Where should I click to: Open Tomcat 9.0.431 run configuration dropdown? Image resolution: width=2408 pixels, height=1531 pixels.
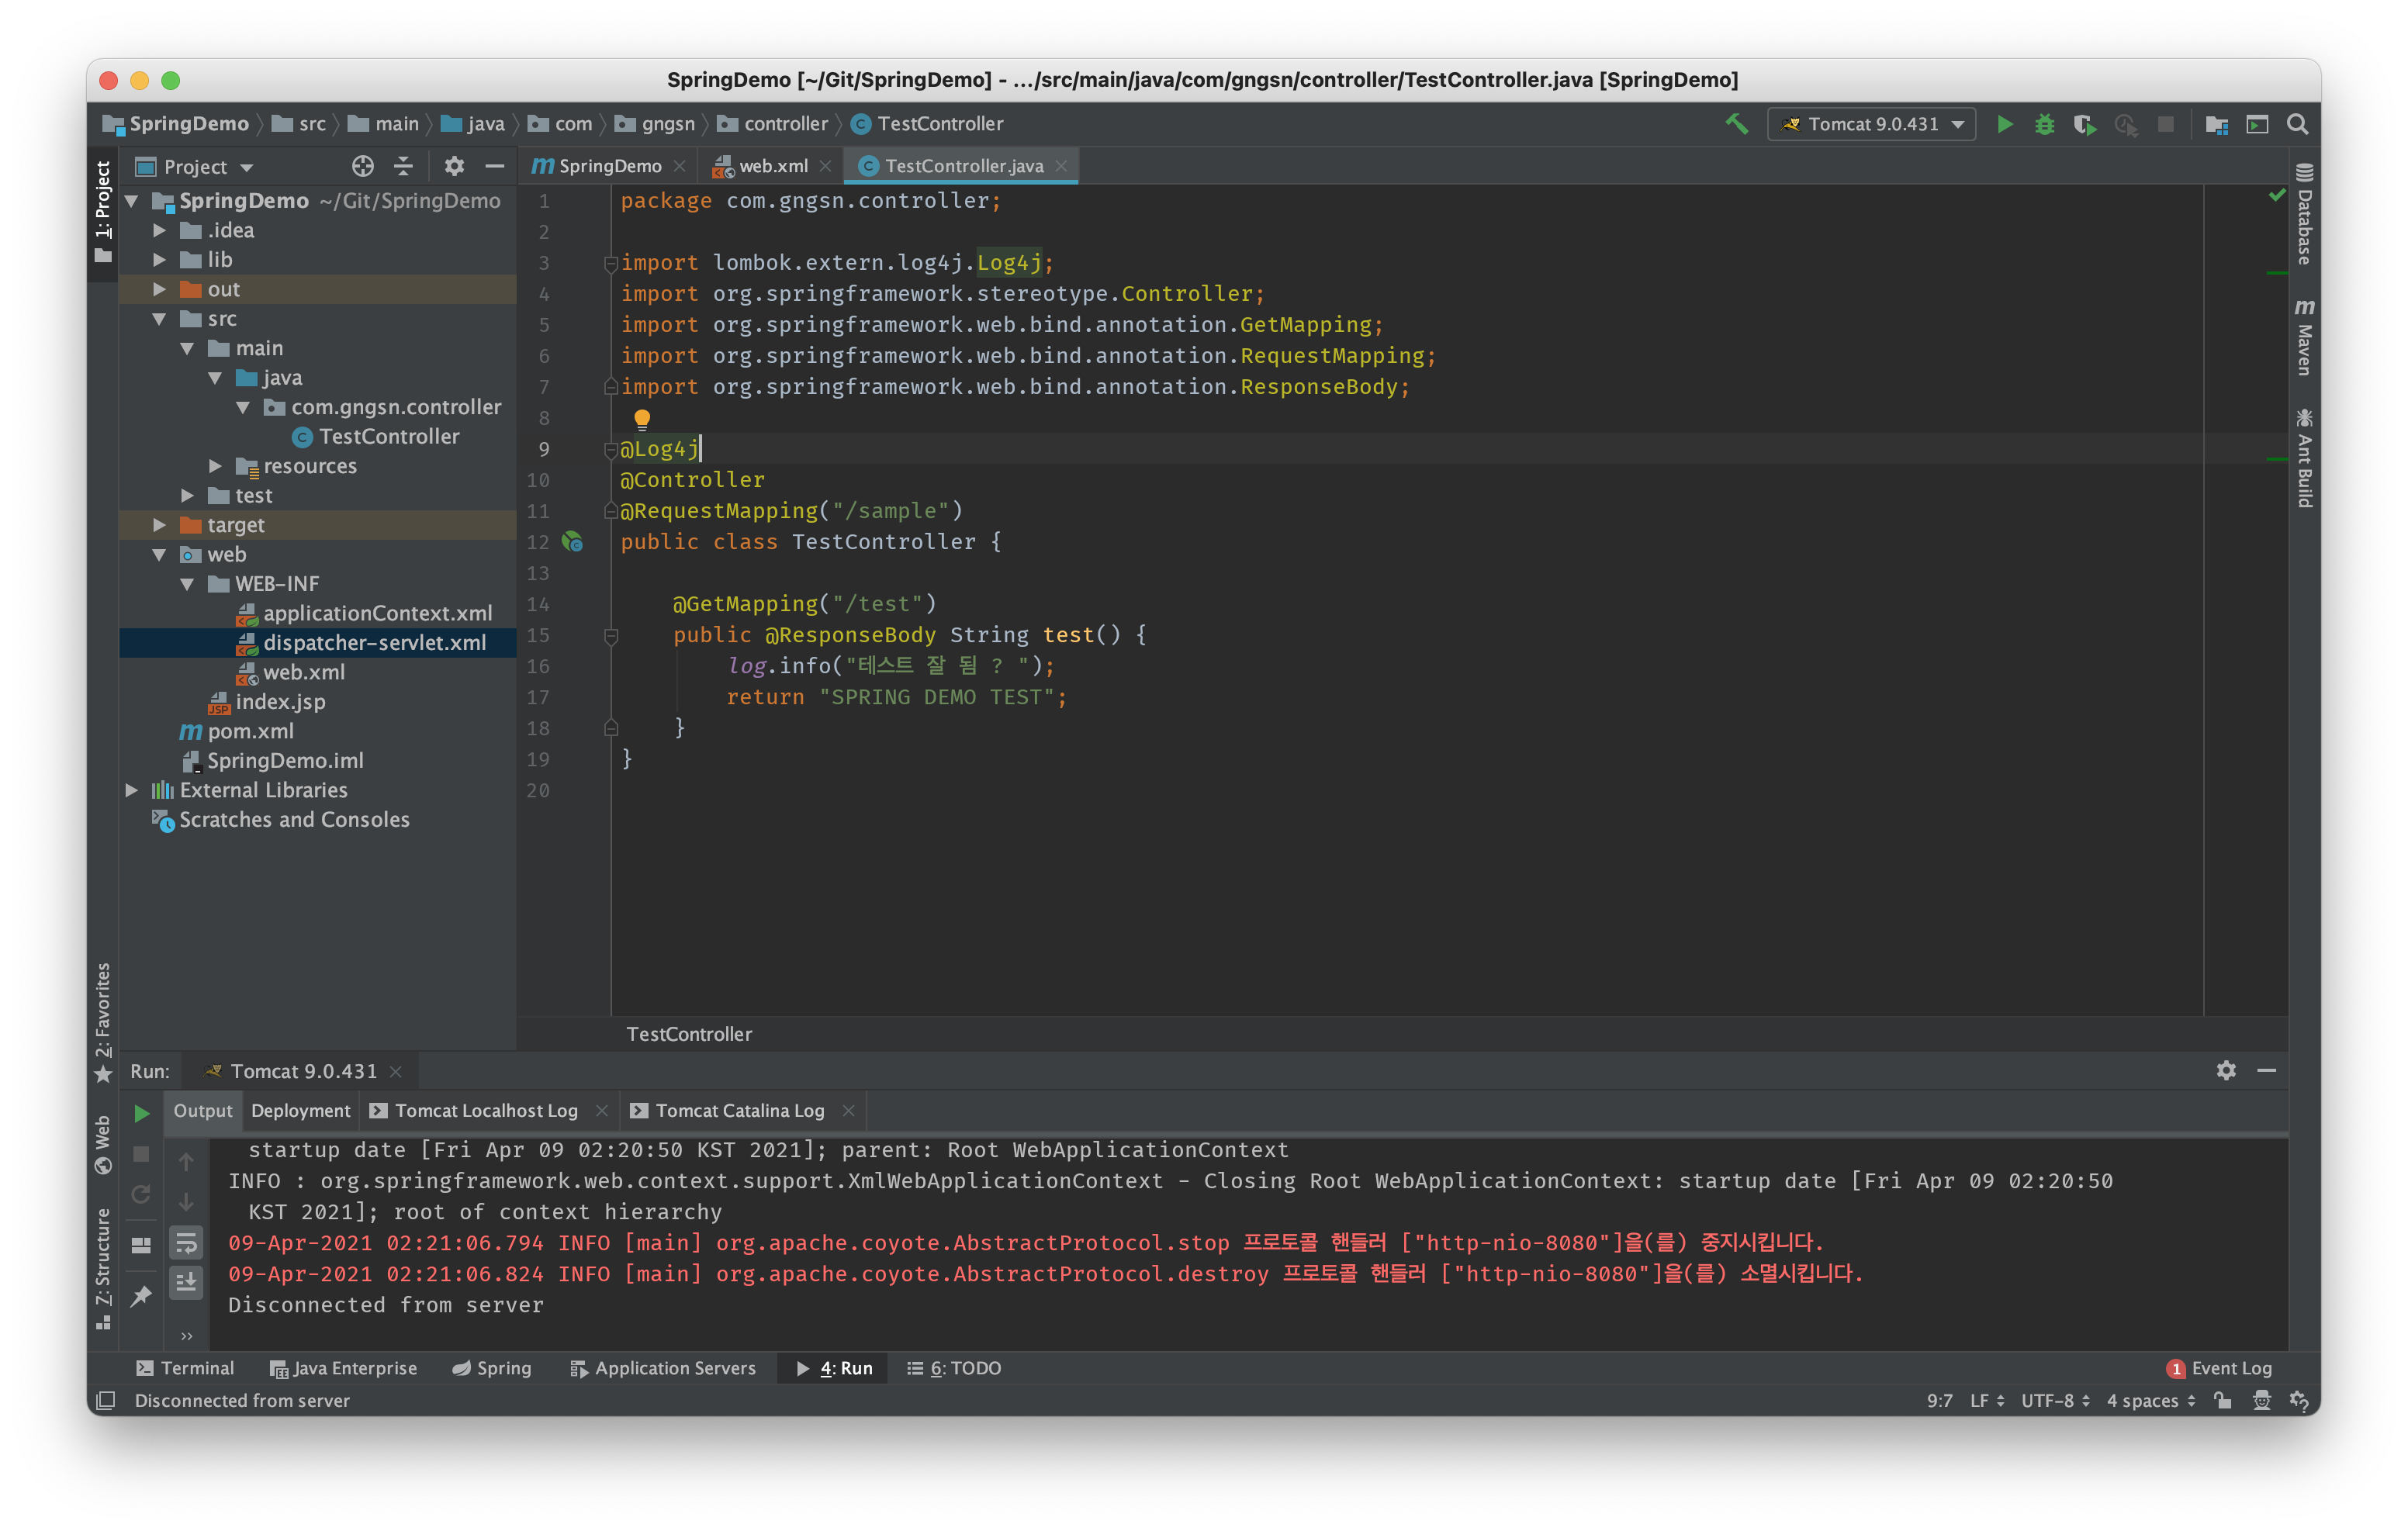tap(1872, 124)
